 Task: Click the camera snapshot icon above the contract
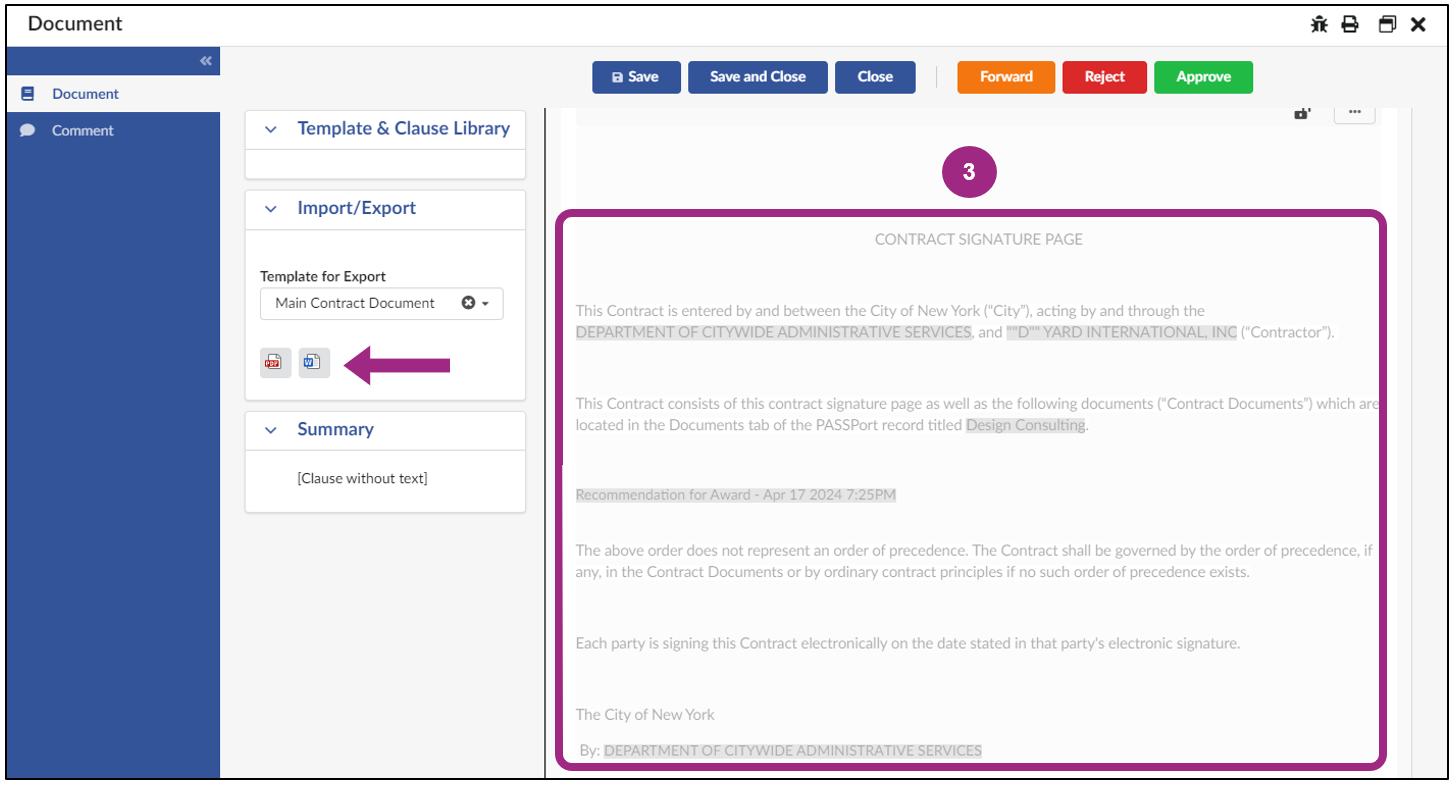1302,113
